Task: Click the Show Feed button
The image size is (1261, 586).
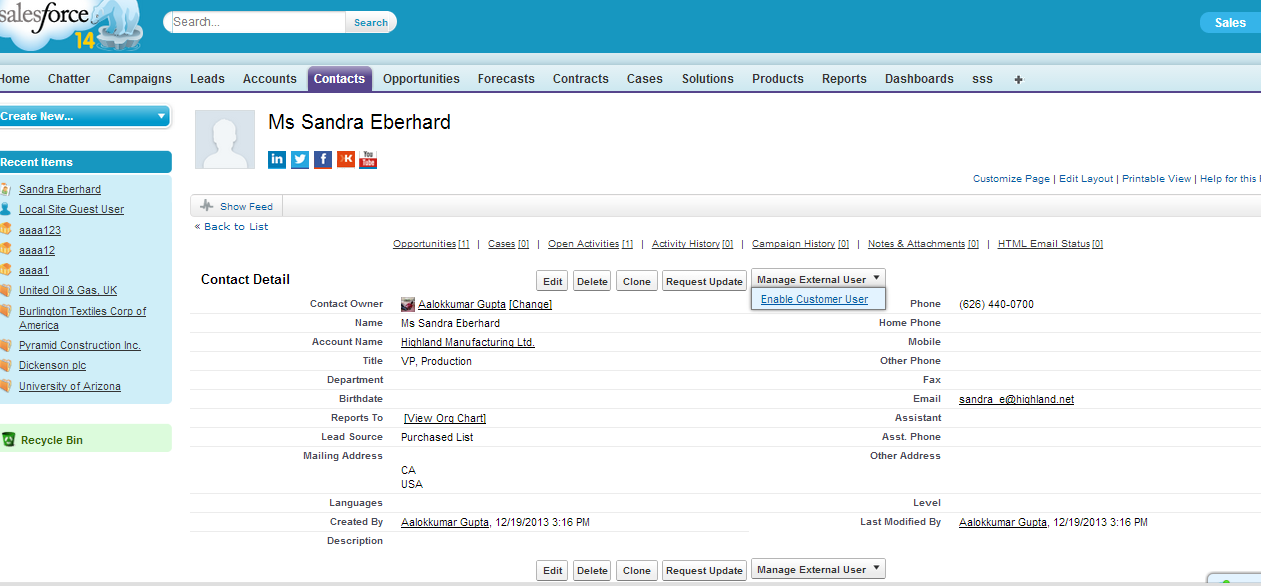Action: pyautogui.click(x=237, y=206)
